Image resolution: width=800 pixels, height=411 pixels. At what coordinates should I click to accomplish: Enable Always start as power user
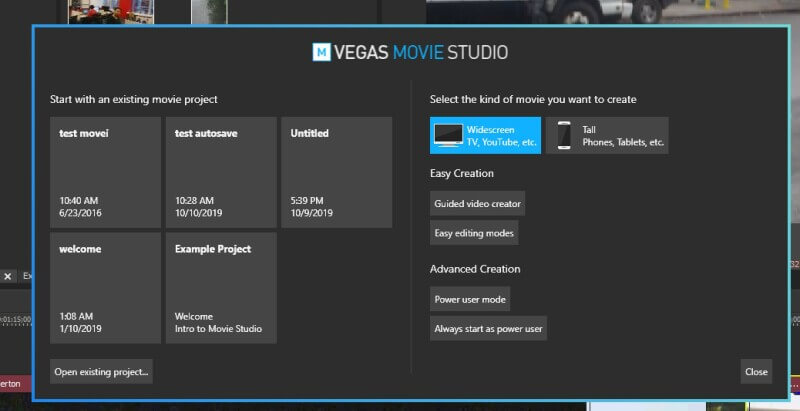488,328
